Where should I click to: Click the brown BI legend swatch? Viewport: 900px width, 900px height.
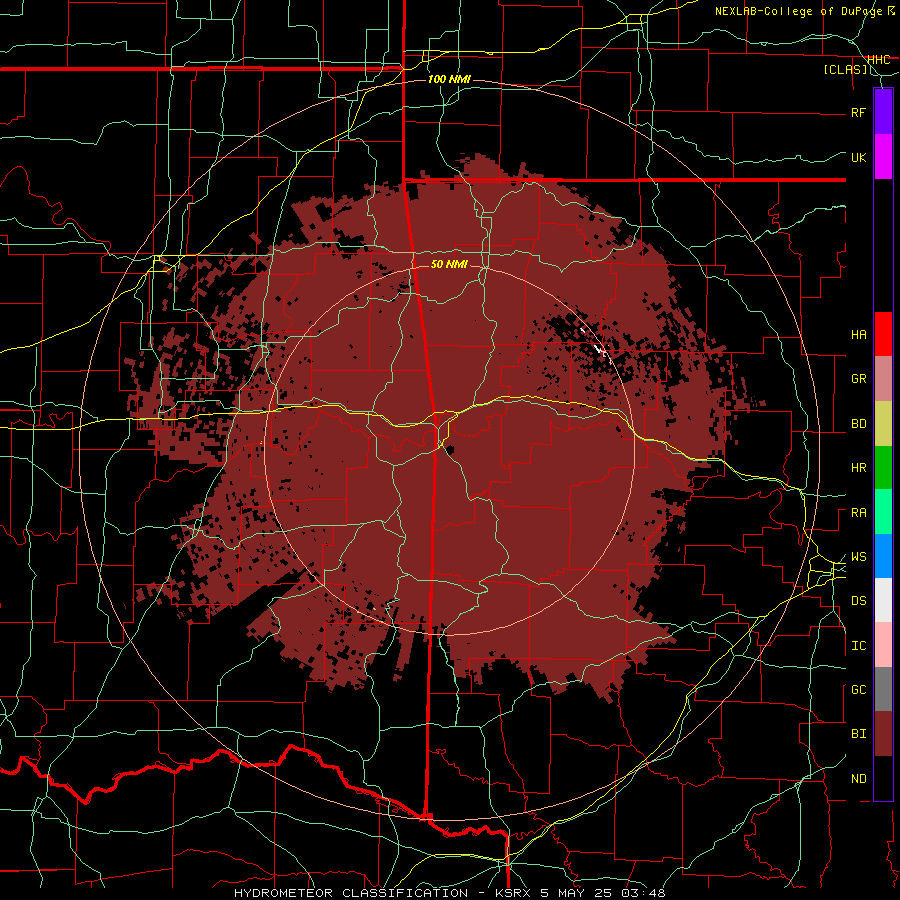click(x=883, y=734)
